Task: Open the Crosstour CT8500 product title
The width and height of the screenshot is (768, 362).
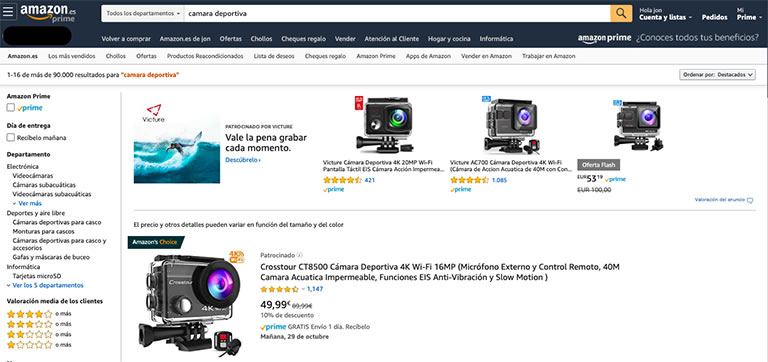Action: 440,272
